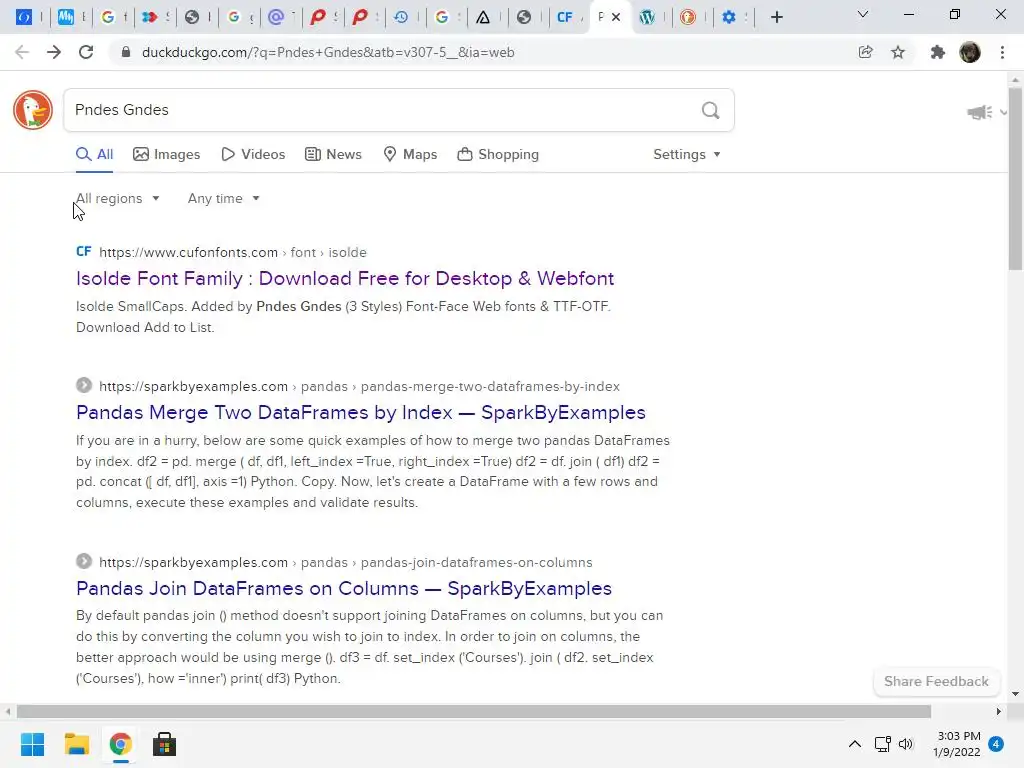Switch to the WordPress tab

pos(647,17)
